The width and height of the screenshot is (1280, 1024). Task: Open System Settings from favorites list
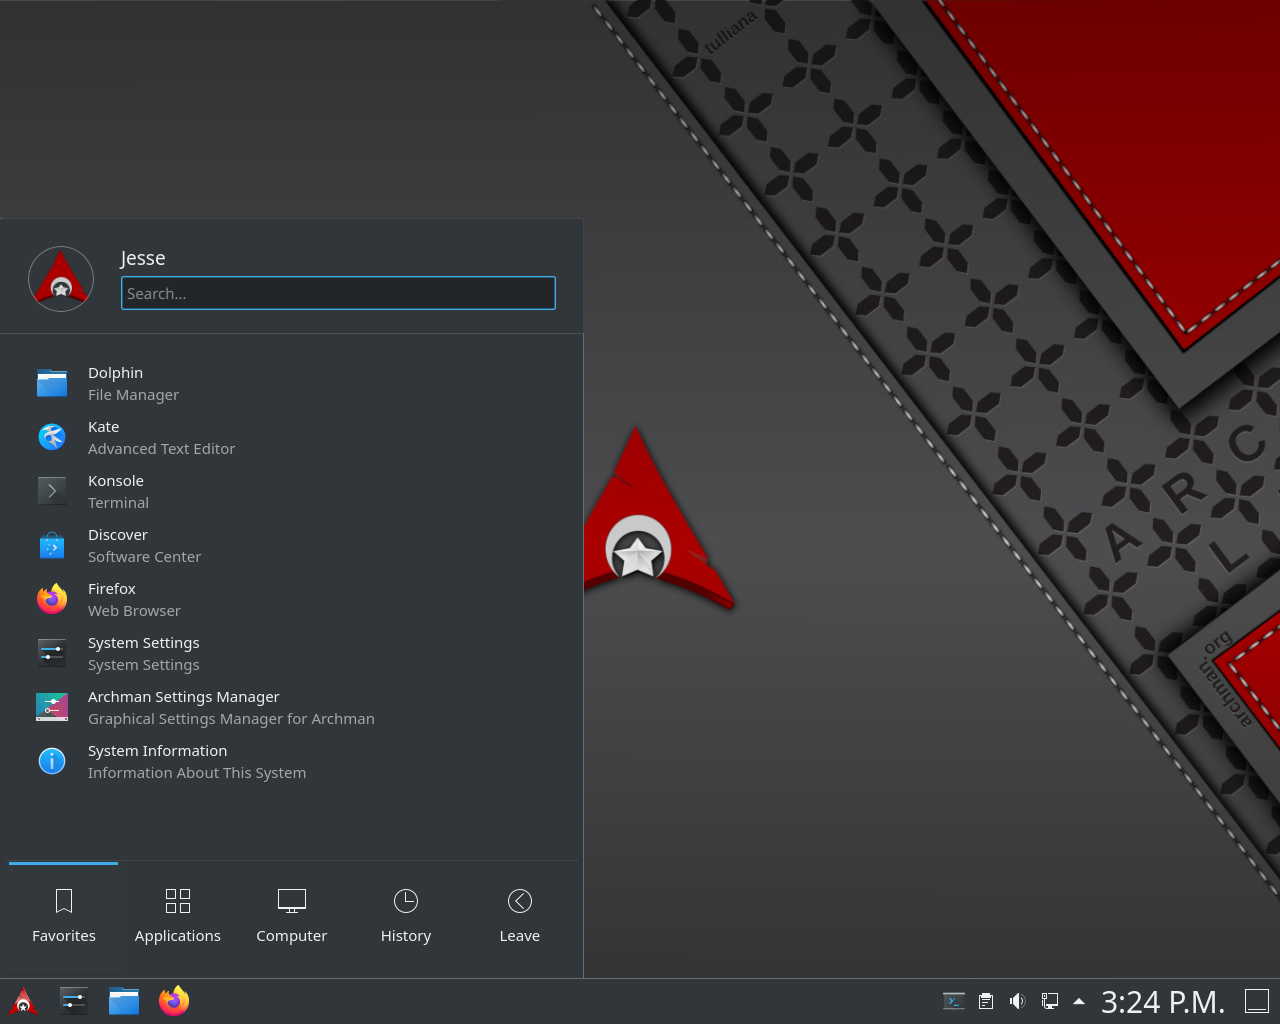pos(291,653)
